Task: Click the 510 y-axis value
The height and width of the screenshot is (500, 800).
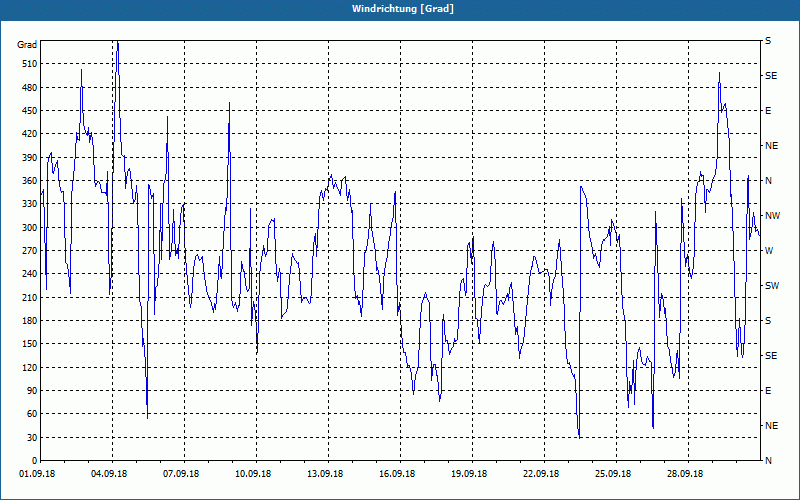Action: [x=29, y=64]
